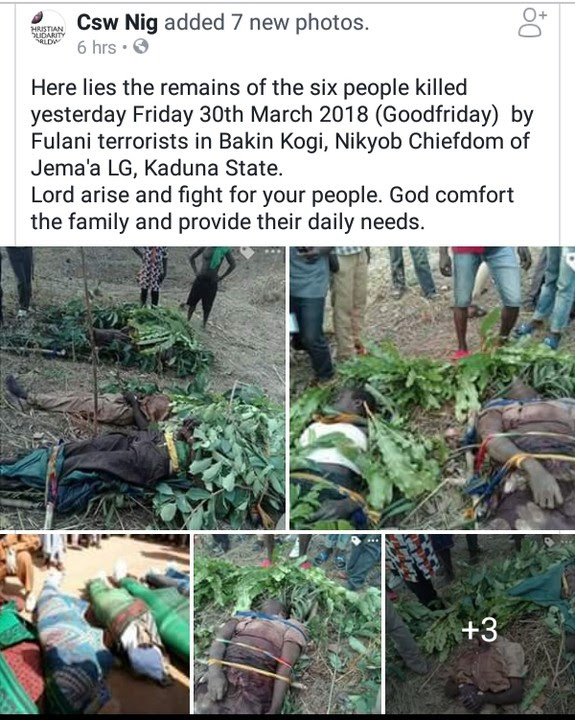Image resolution: width=575 pixels, height=720 pixels.
Task: Open the Csw Nig profile picture
Action: pos(49,28)
